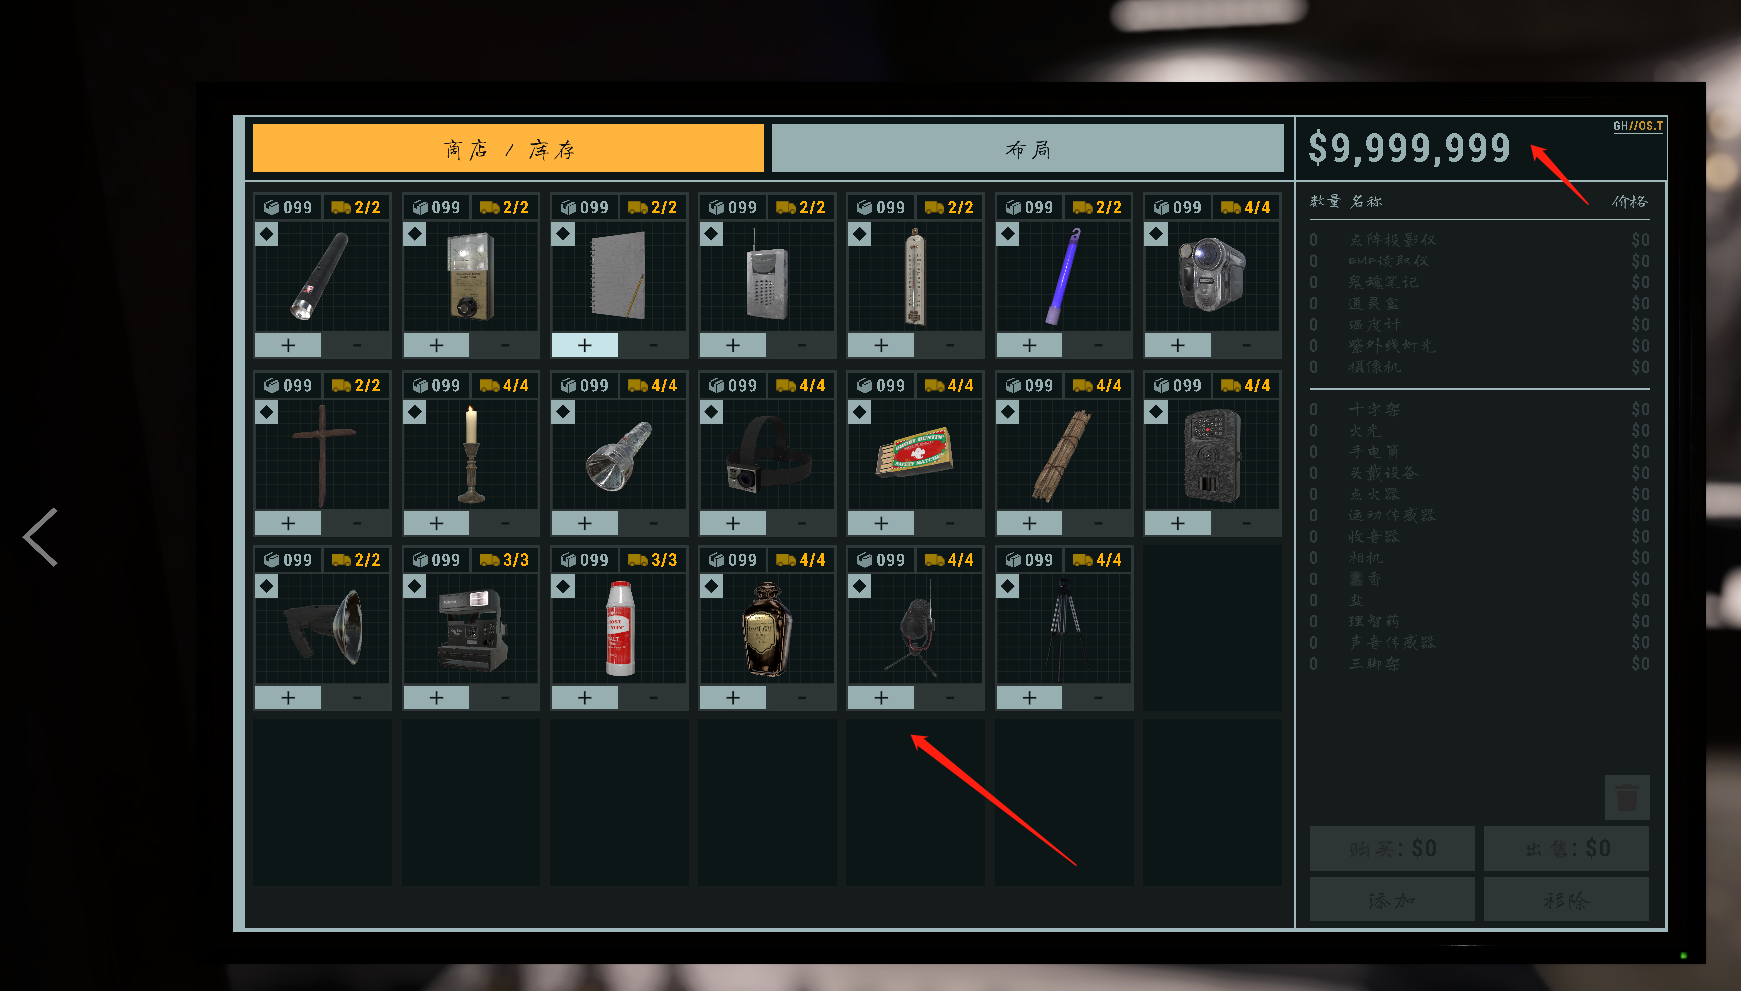Click the diamond icon on the head-mounted camera item
The width and height of the screenshot is (1741, 991).
pos(711,412)
